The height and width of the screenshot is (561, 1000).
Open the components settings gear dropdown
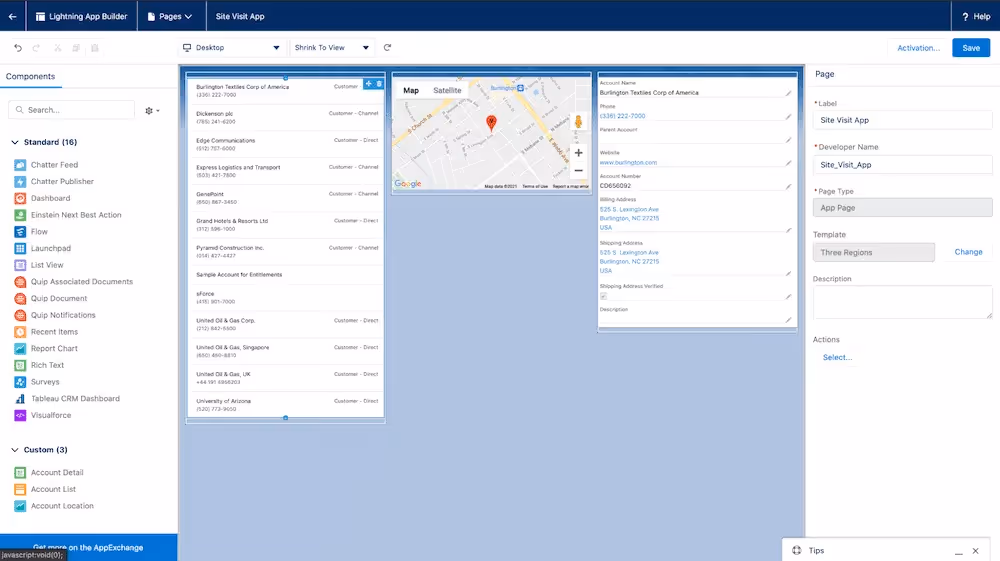pyautogui.click(x=152, y=110)
